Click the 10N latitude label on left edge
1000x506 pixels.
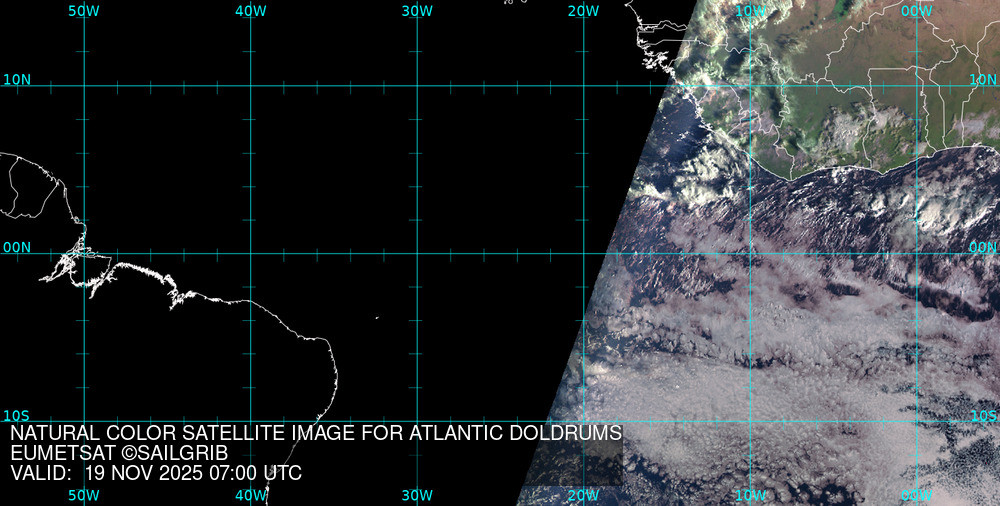click(x=16, y=79)
